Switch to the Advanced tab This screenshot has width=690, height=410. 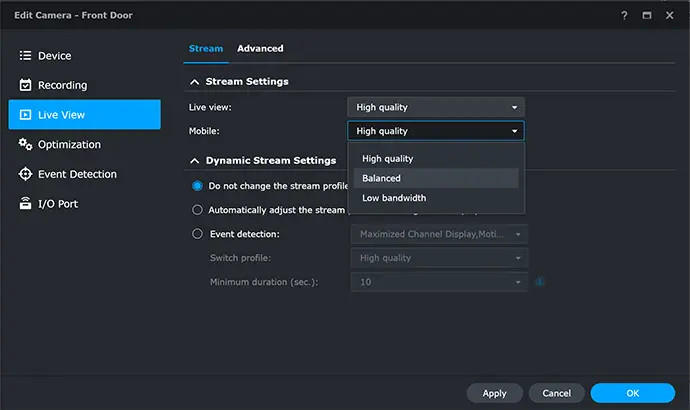click(260, 48)
